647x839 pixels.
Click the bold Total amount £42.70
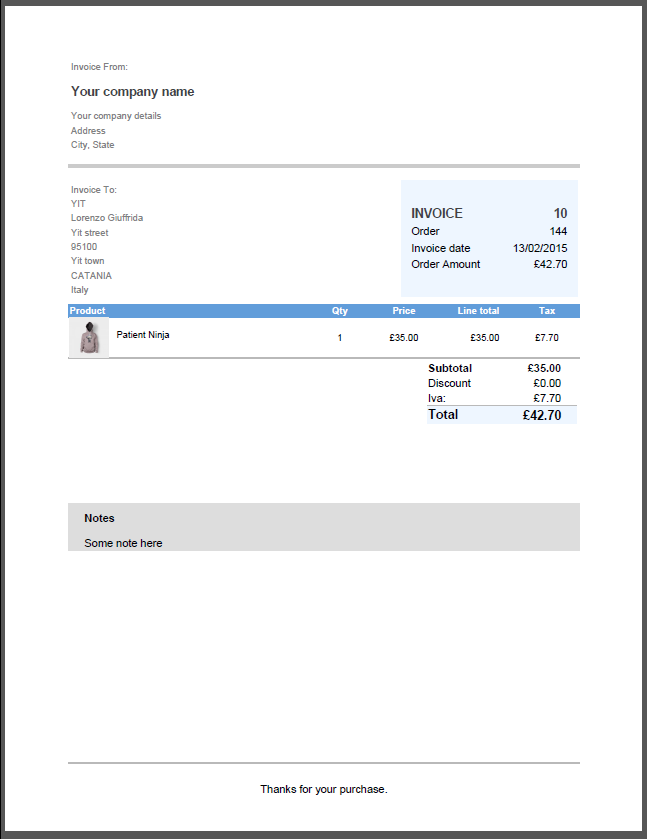click(x=542, y=415)
